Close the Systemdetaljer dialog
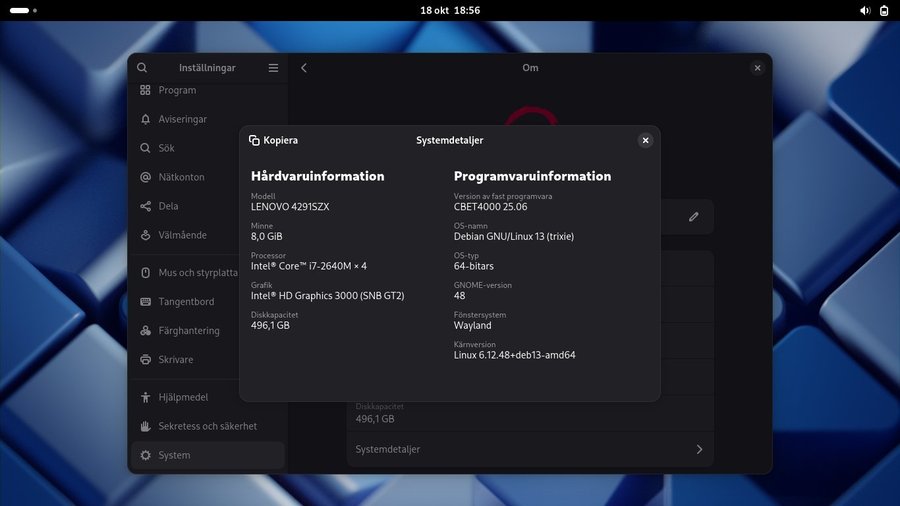900x506 pixels. coord(645,141)
